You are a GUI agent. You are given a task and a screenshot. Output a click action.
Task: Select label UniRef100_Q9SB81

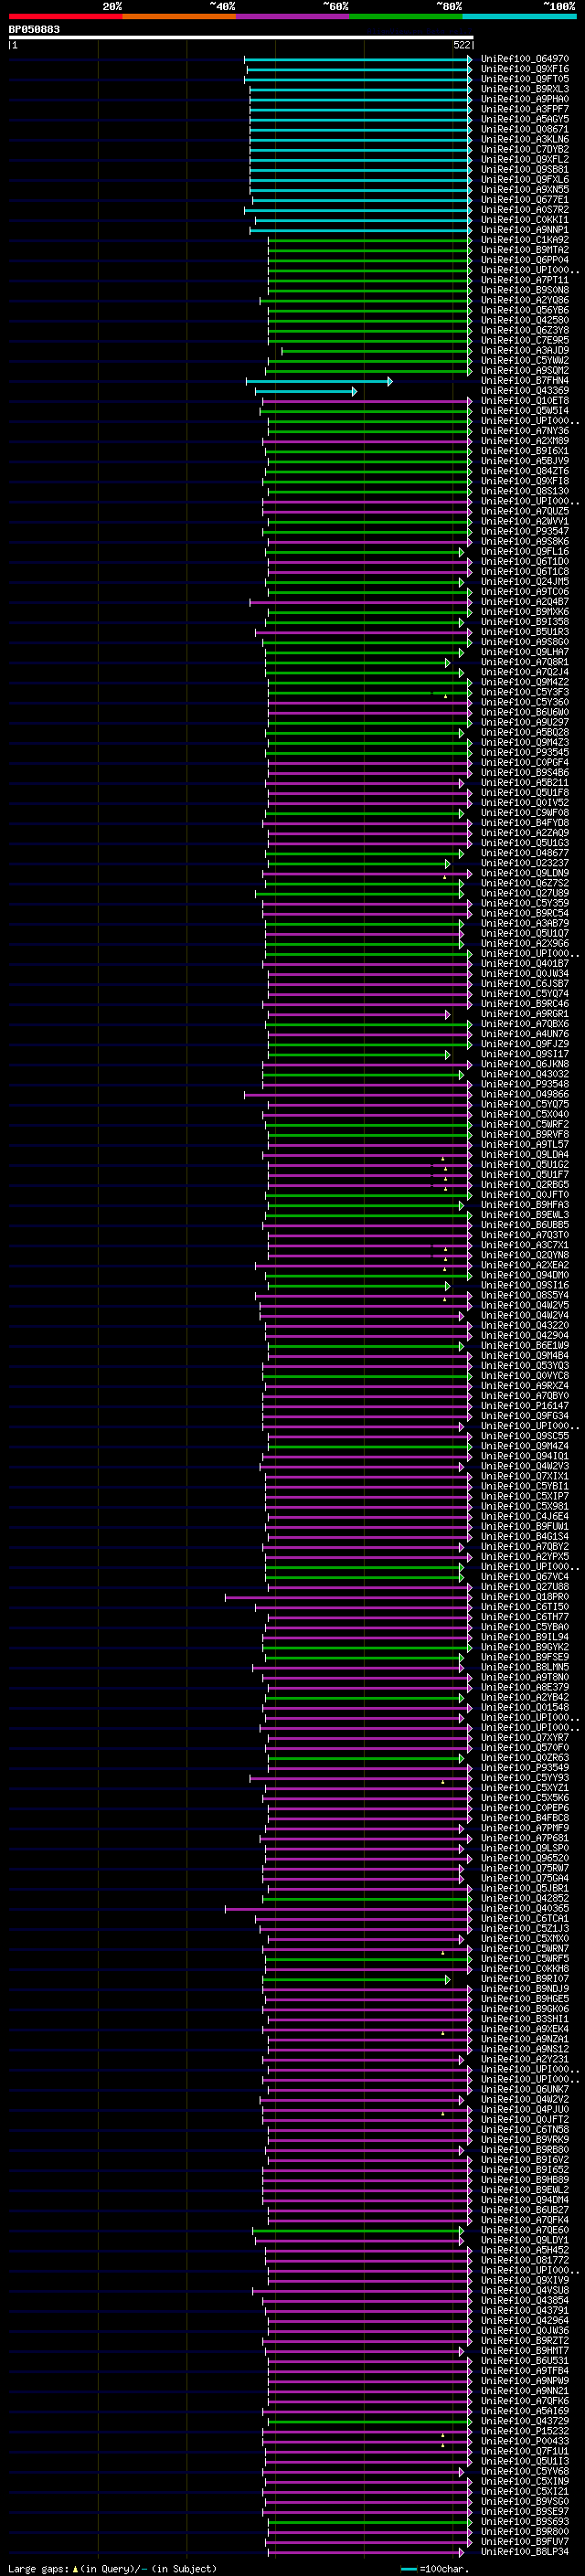pyautogui.click(x=525, y=169)
